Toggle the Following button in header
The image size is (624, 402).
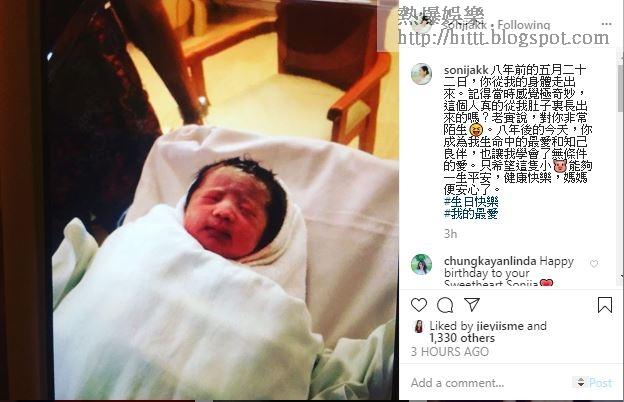[524, 25]
